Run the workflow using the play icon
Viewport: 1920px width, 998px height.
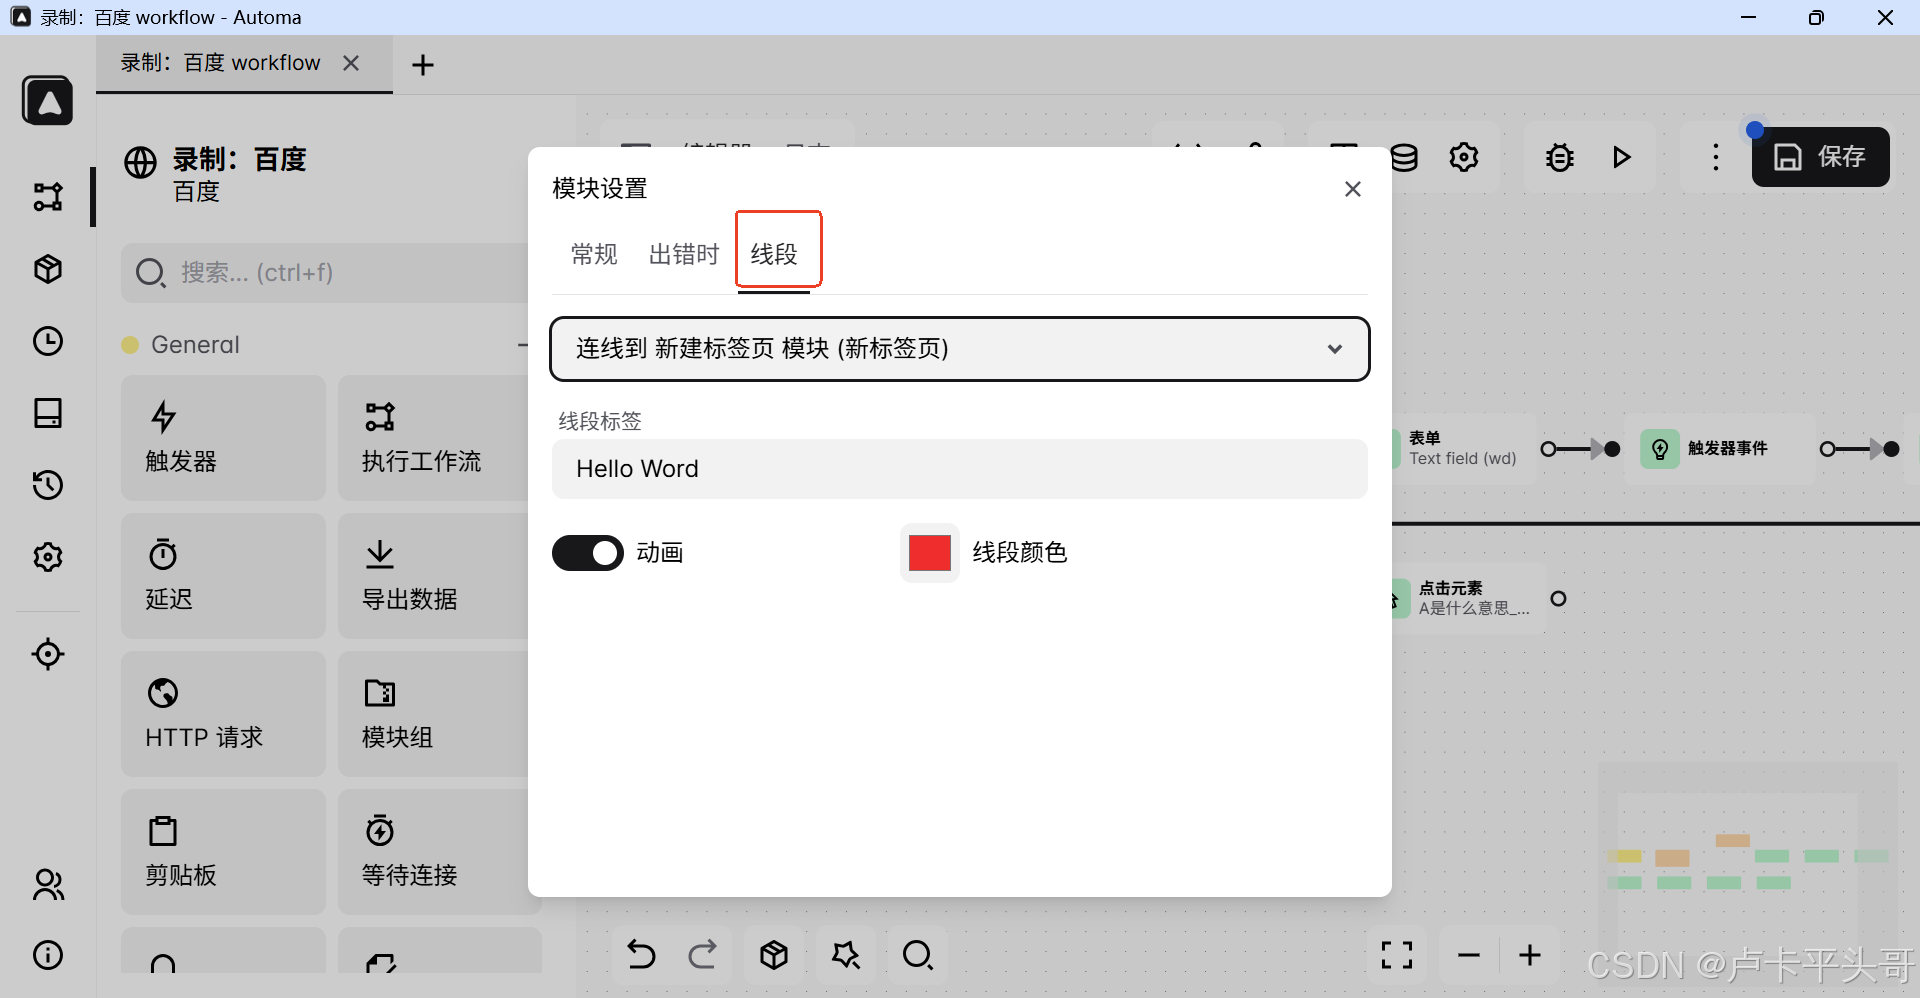[1622, 157]
